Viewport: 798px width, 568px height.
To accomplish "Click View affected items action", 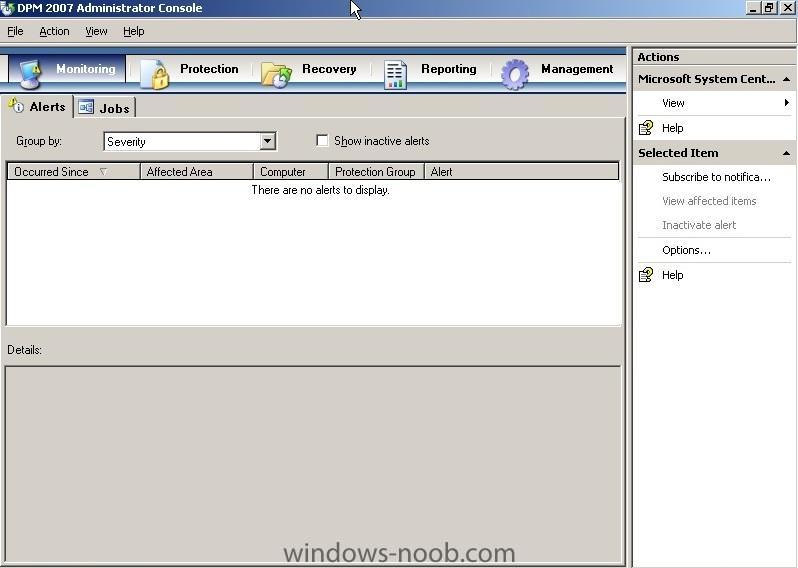I will pos(709,201).
